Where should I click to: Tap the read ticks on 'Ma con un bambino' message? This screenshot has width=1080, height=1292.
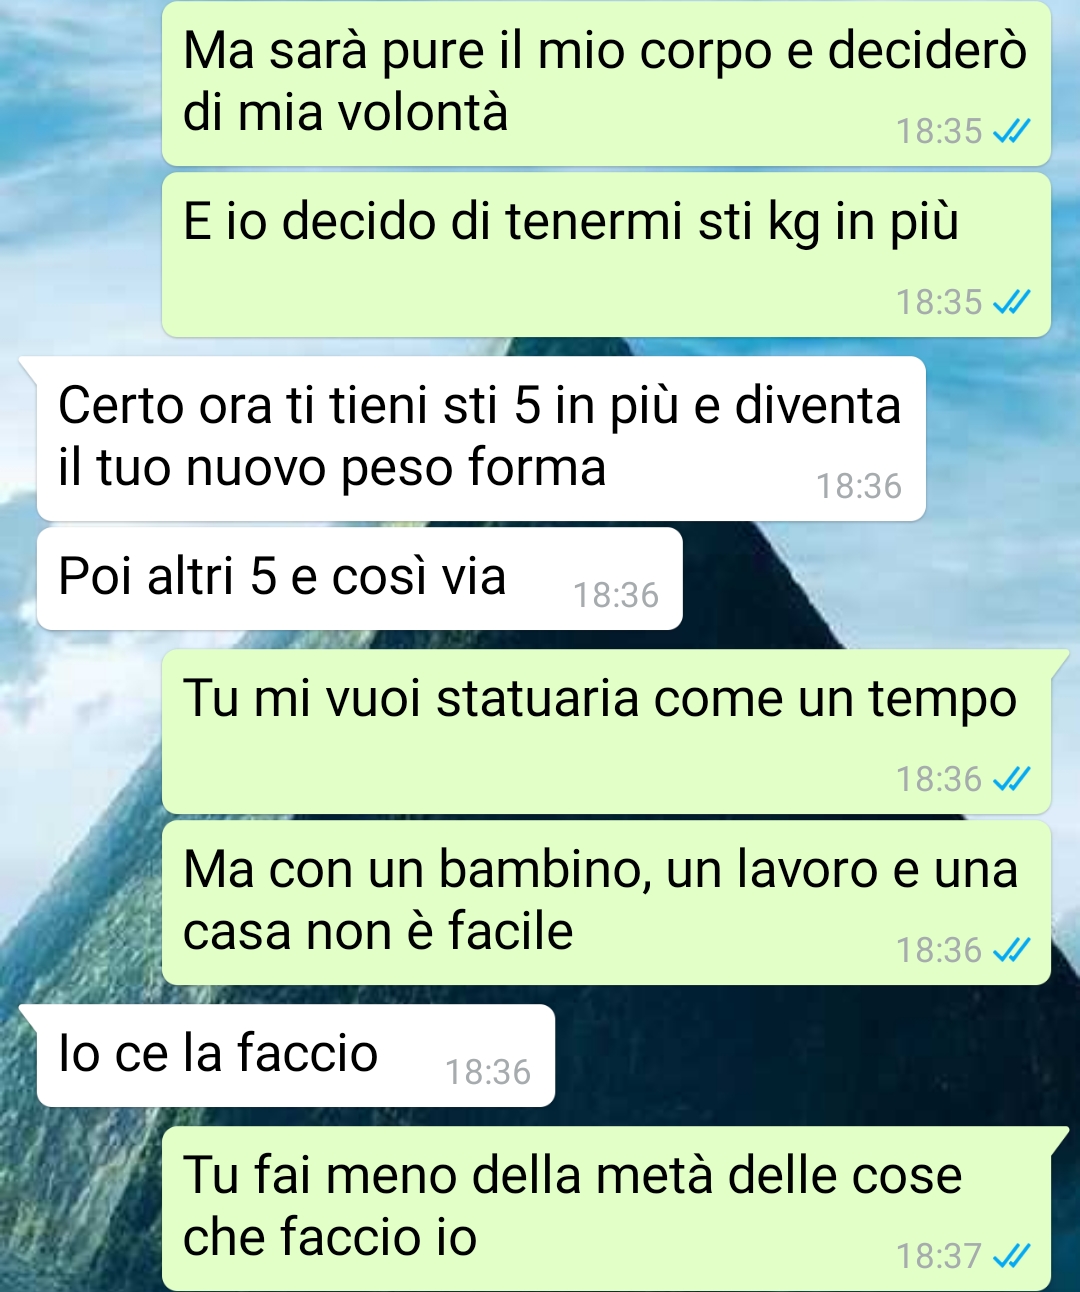[1011, 950]
